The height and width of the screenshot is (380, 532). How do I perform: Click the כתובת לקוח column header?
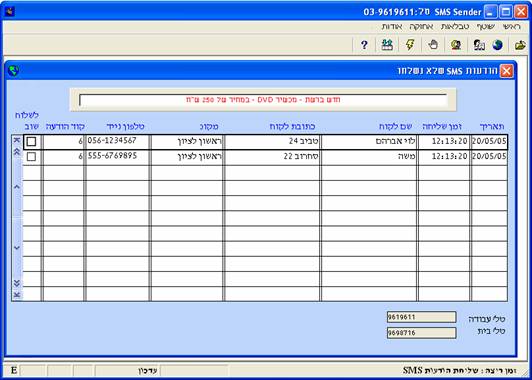(292, 127)
